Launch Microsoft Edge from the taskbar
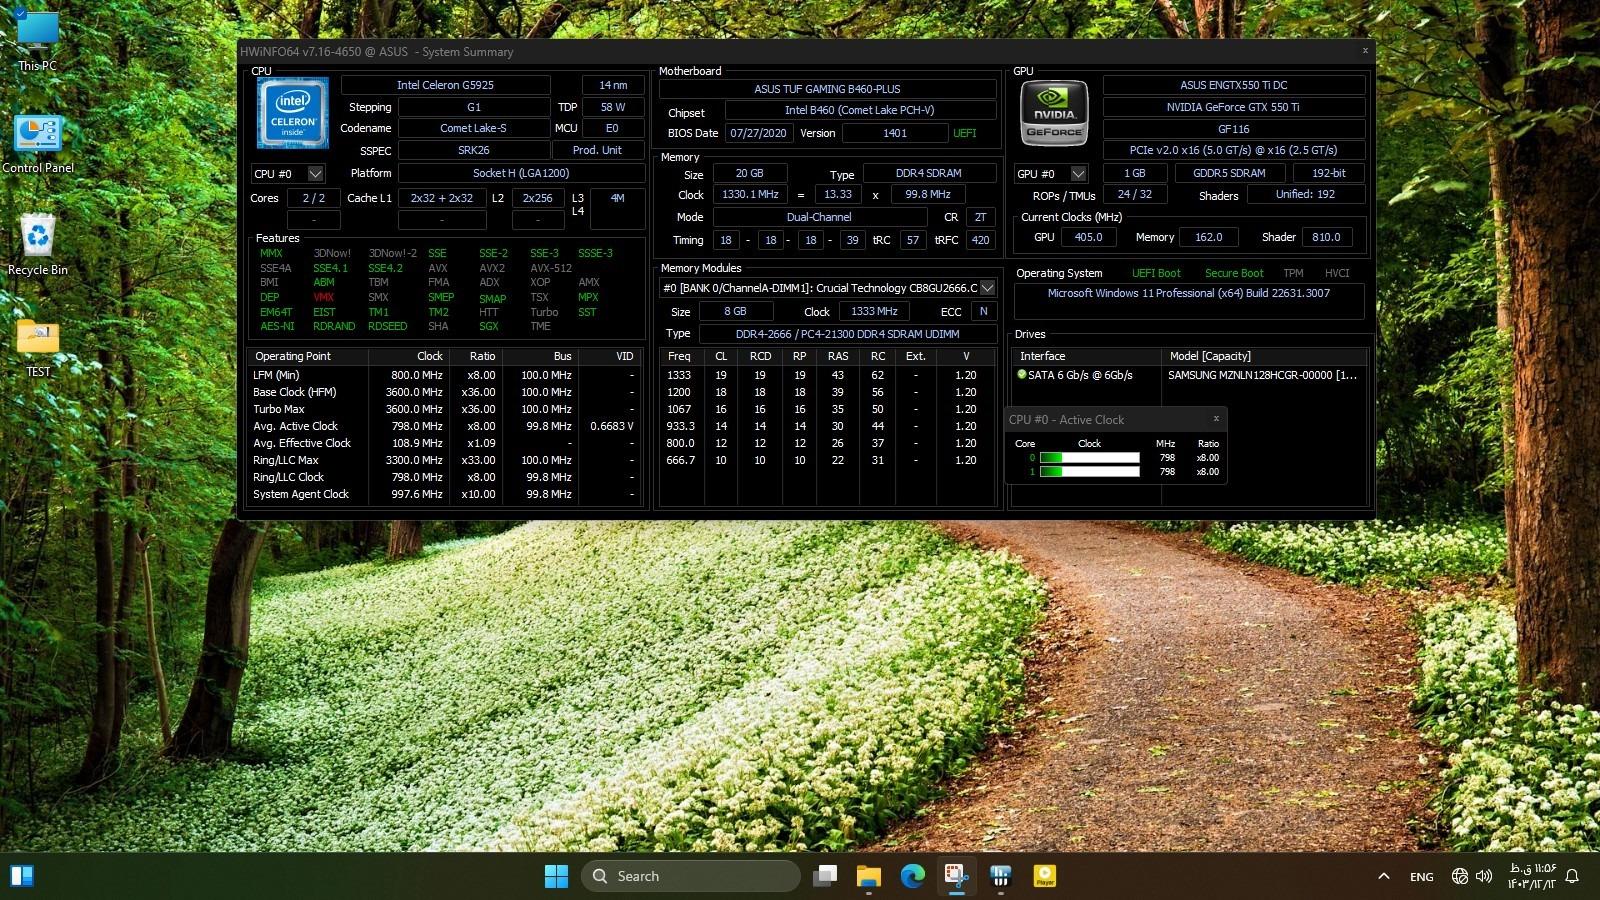Image resolution: width=1600 pixels, height=900 pixels. (912, 876)
